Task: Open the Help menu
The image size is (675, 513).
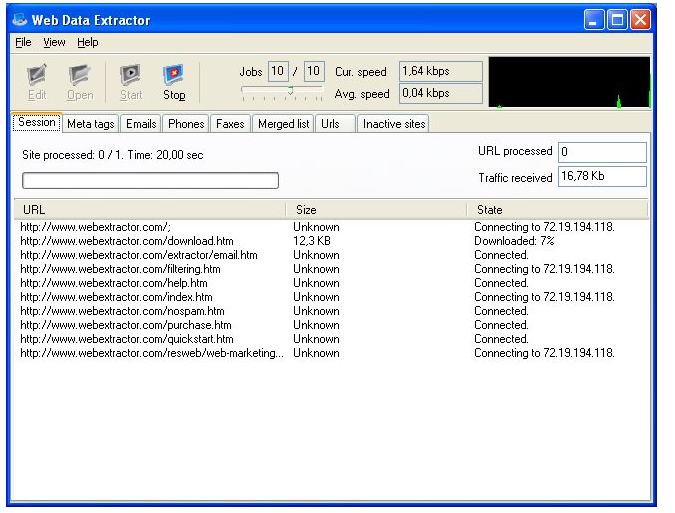Action: pos(87,42)
